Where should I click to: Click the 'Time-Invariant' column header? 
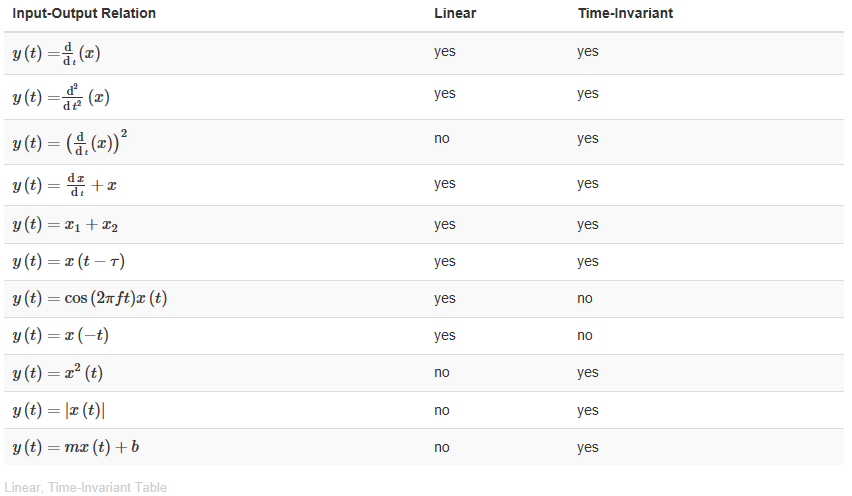pyautogui.click(x=625, y=14)
